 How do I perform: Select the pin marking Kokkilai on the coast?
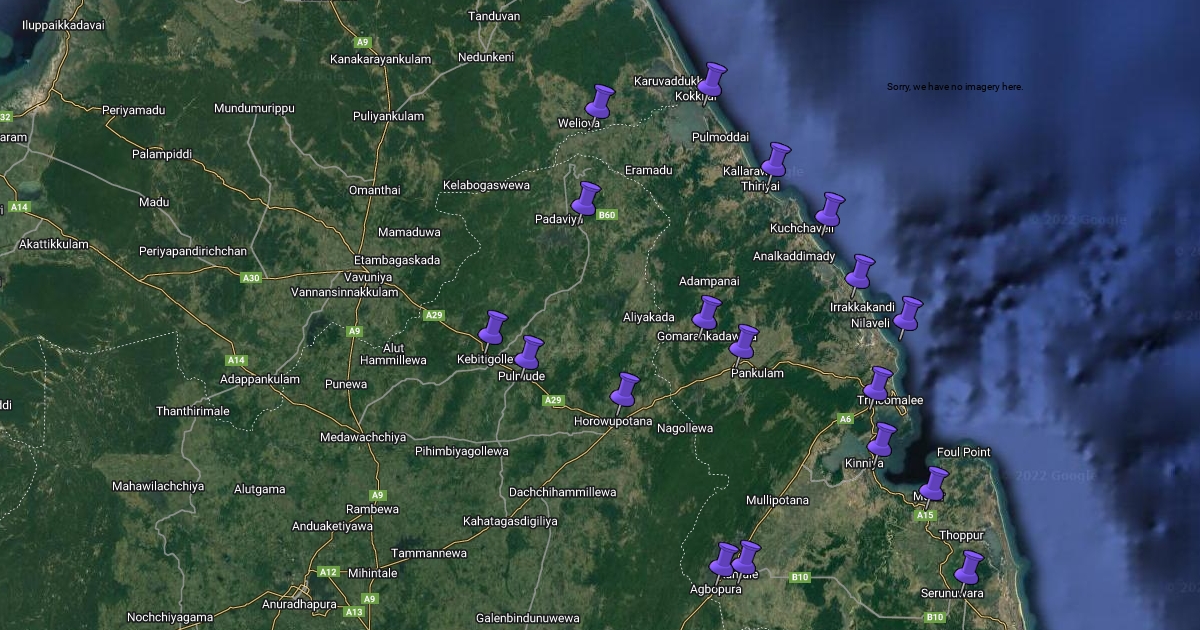(x=712, y=79)
